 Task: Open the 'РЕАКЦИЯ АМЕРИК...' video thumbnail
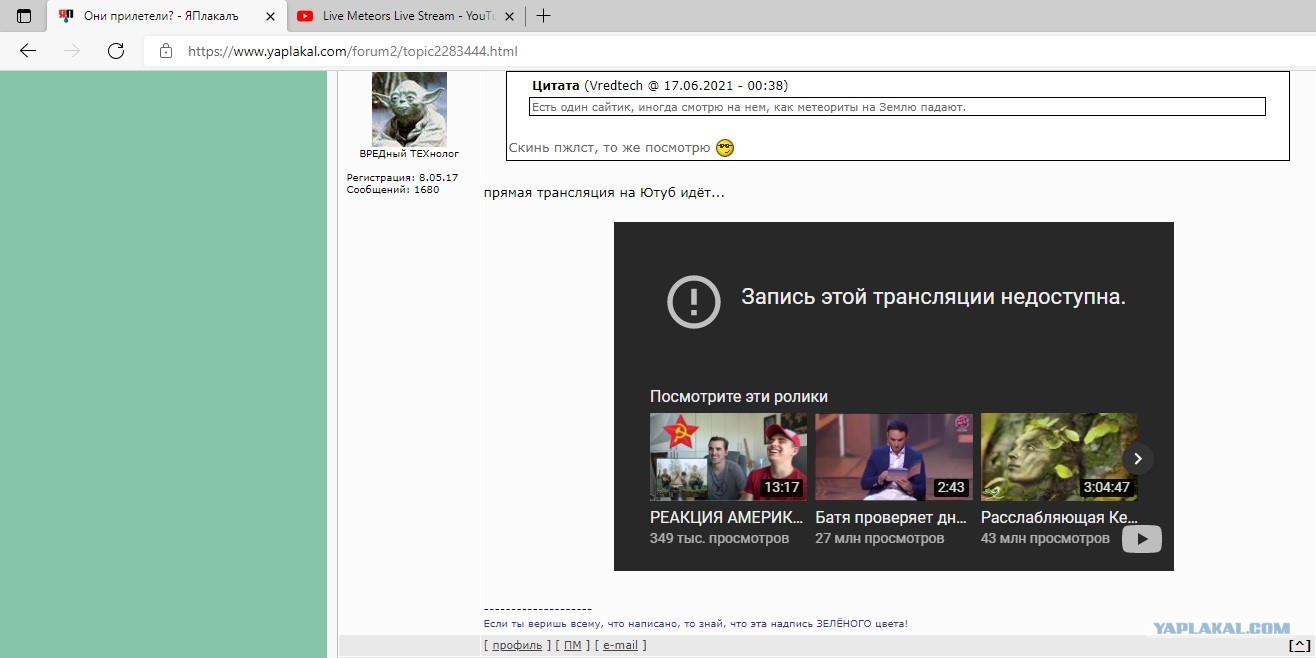pos(728,457)
